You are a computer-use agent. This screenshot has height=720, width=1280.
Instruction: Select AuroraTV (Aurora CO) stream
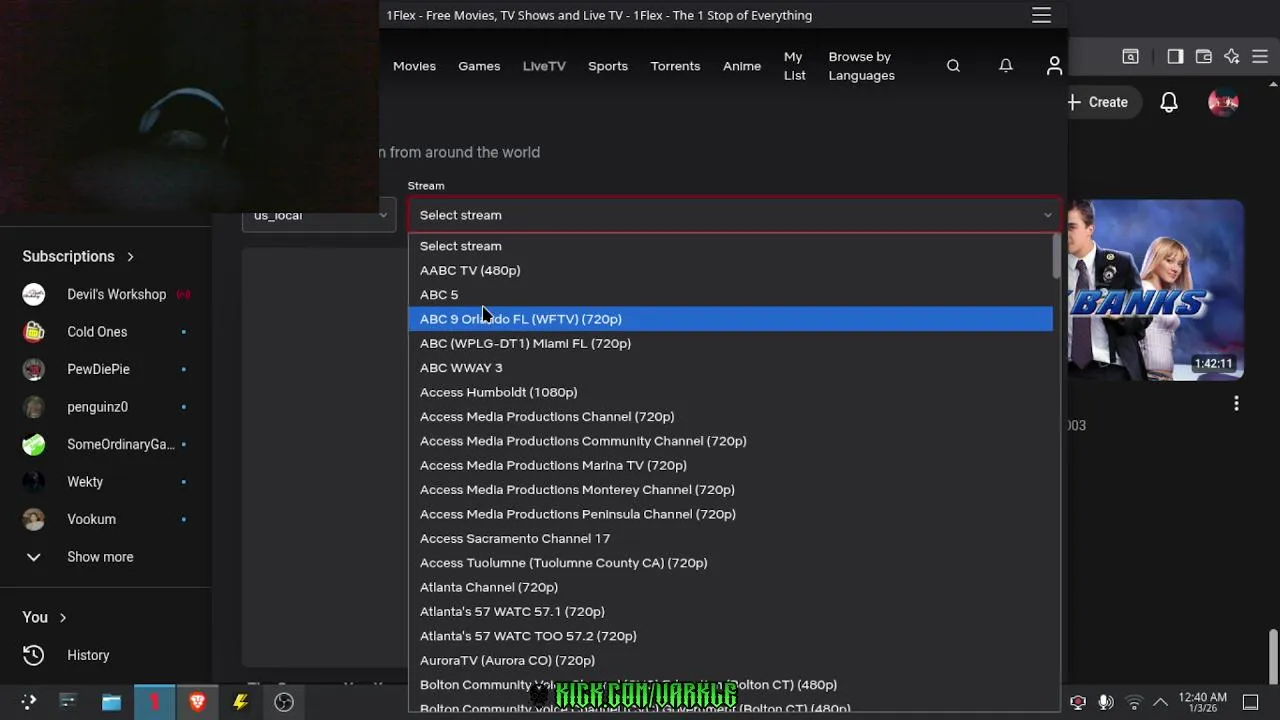pyautogui.click(x=730, y=660)
